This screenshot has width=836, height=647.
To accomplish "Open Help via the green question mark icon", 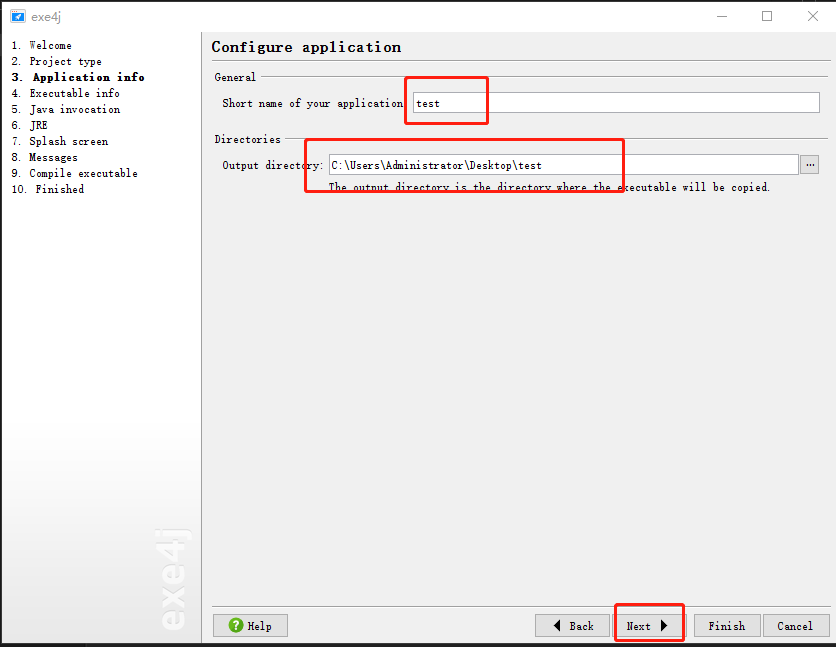I will [x=236, y=625].
